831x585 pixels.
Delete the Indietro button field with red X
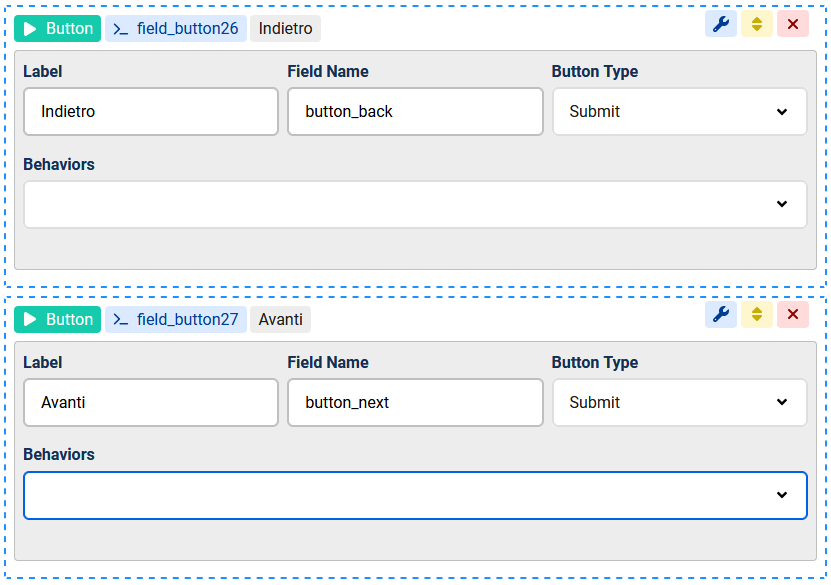(x=793, y=24)
